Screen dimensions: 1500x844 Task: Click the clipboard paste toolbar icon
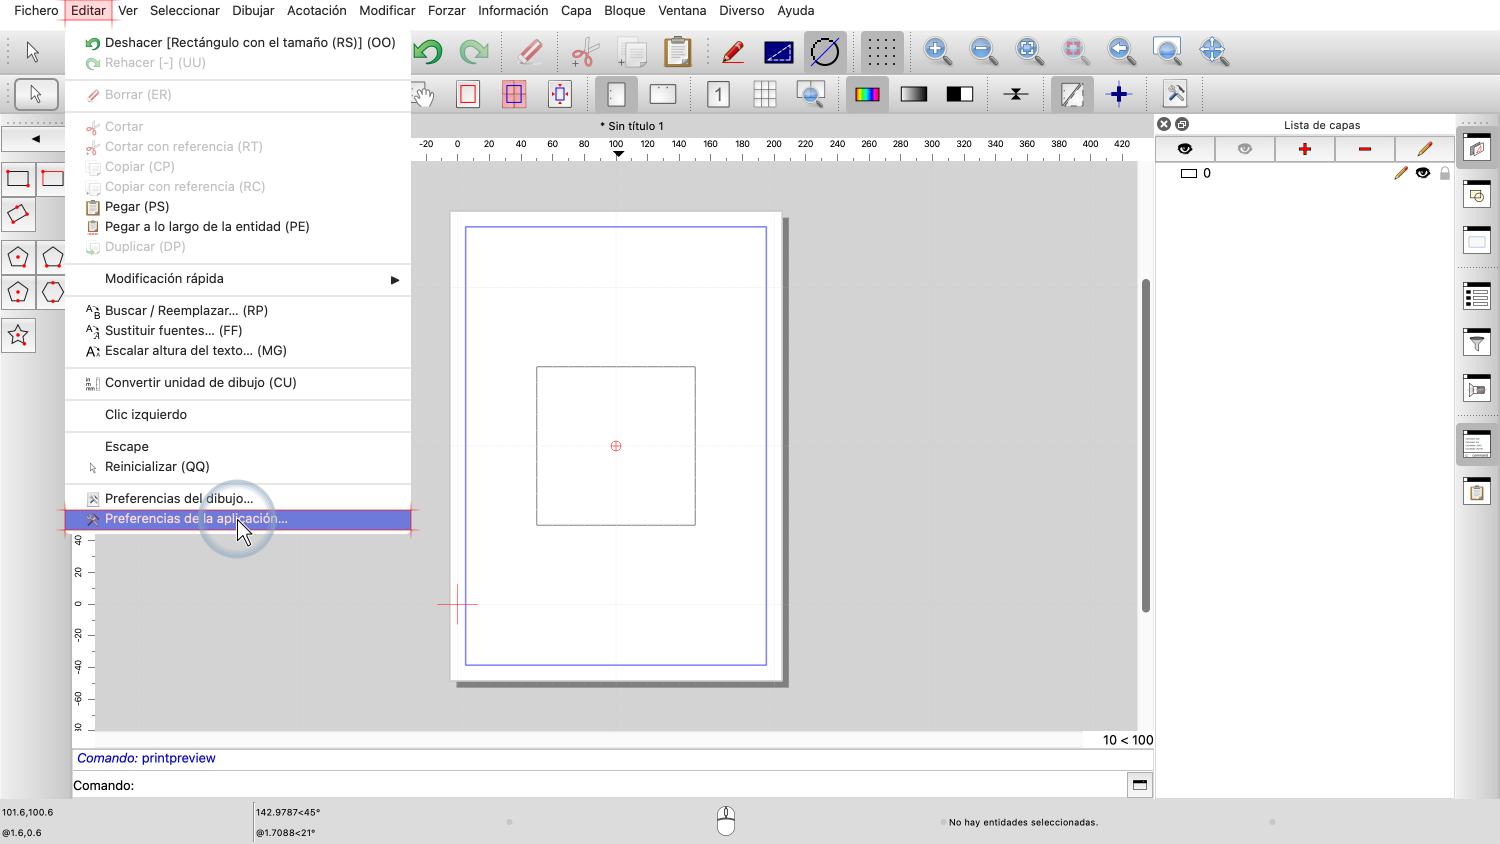click(x=678, y=51)
